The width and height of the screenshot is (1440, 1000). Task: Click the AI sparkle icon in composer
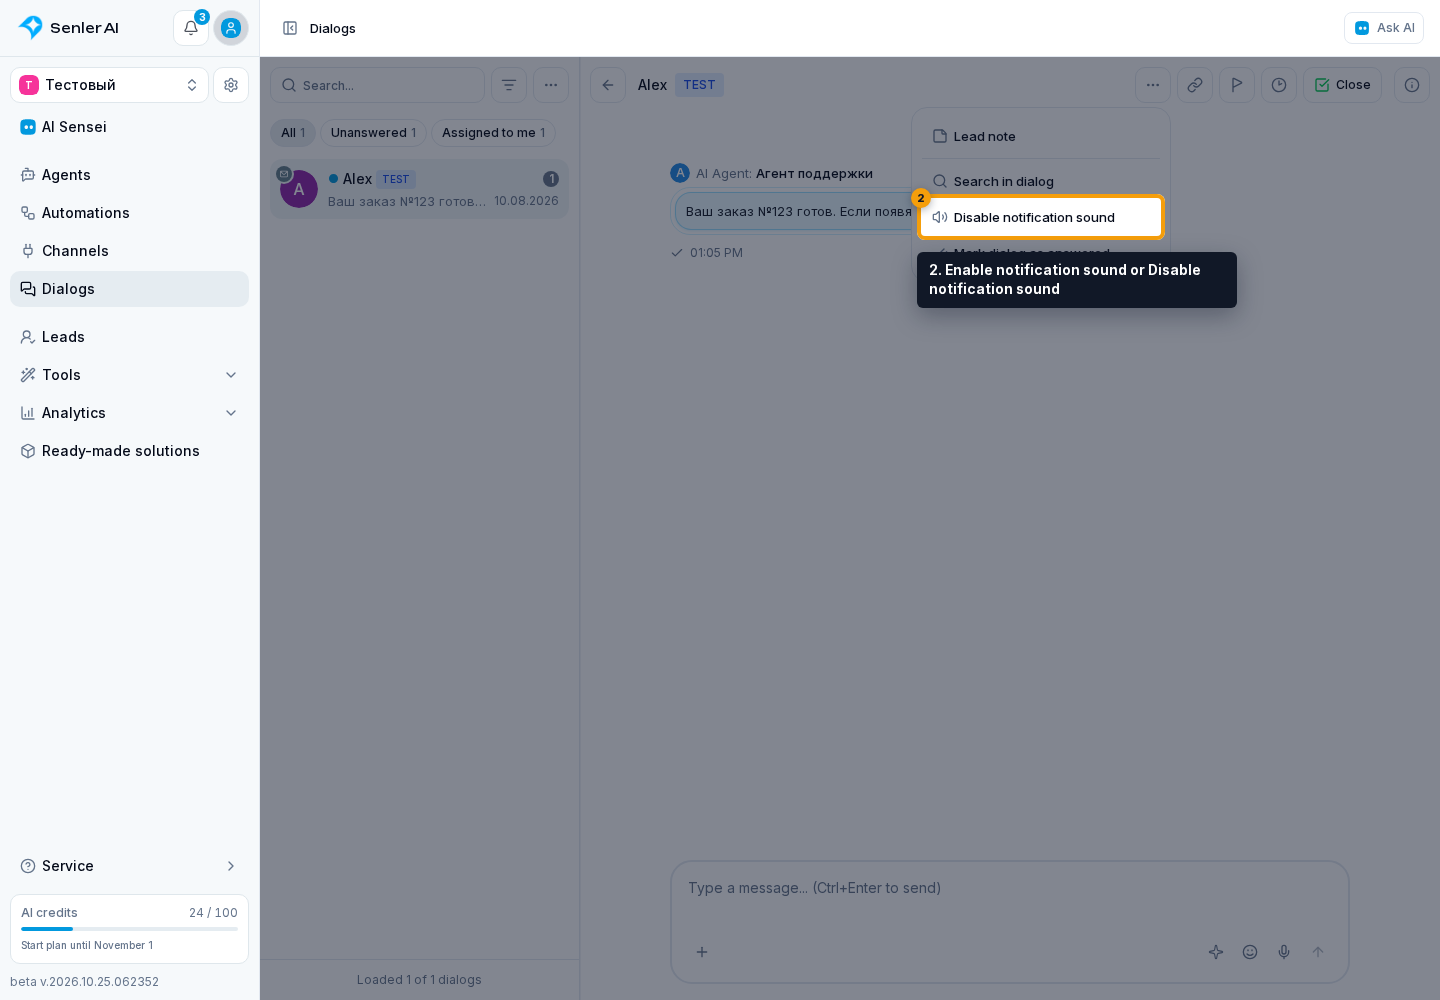[1216, 952]
